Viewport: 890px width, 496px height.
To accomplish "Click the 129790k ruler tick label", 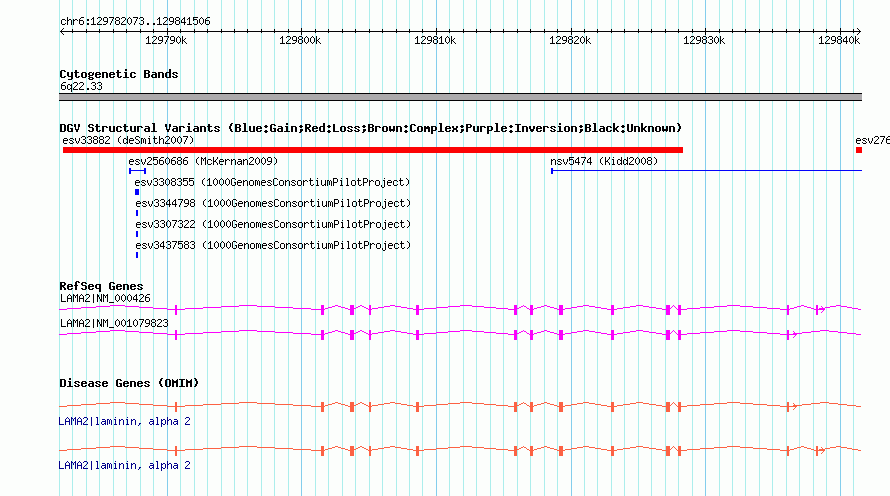I will tap(166, 40).
